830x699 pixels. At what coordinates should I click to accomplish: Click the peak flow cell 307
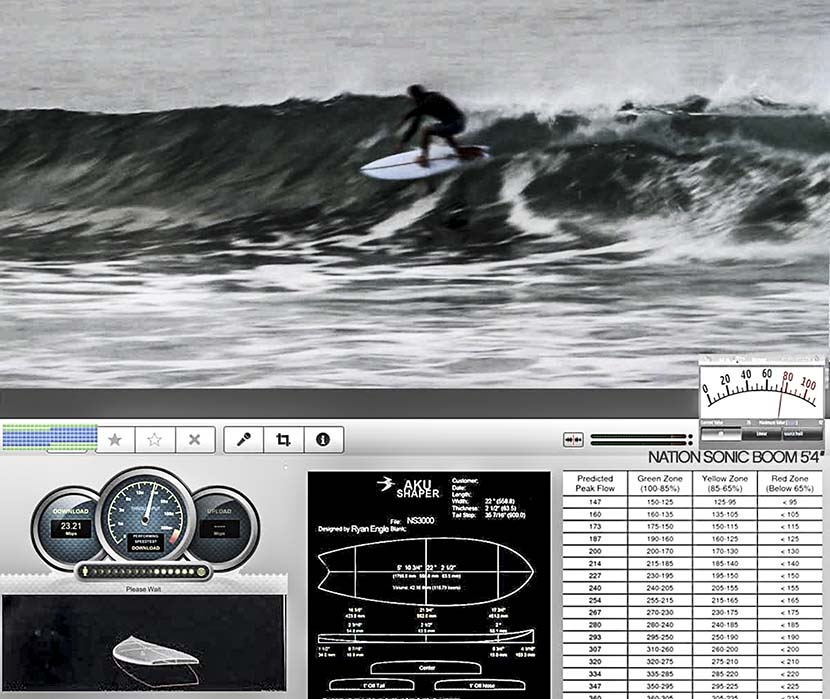595,649
